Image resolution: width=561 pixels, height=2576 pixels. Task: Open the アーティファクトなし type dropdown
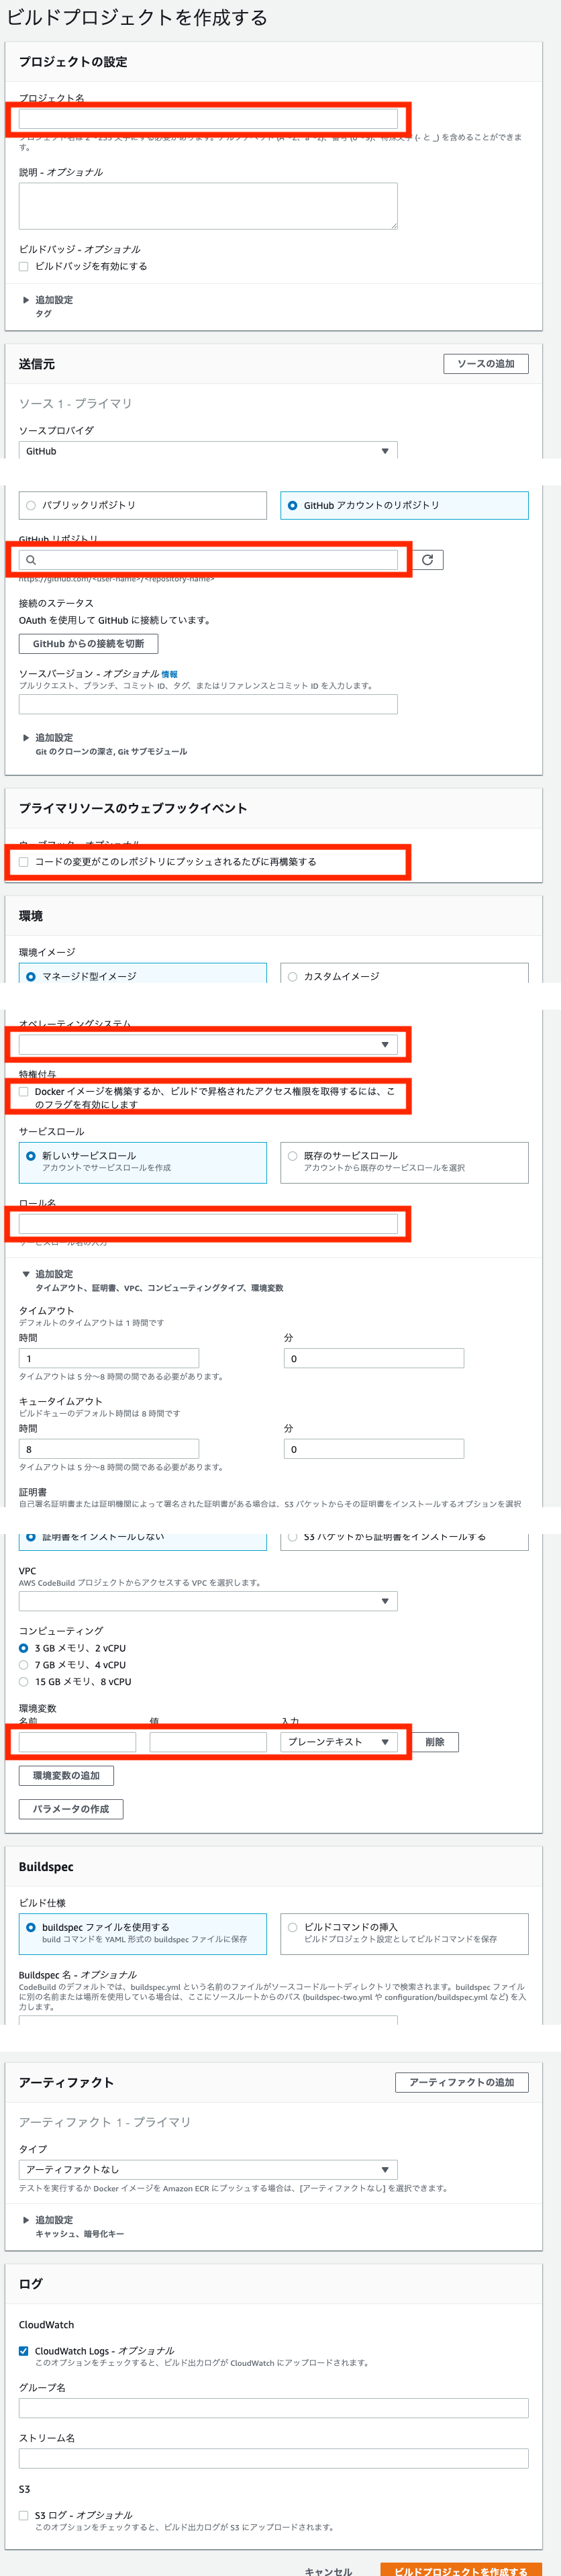click(208, 2169)
